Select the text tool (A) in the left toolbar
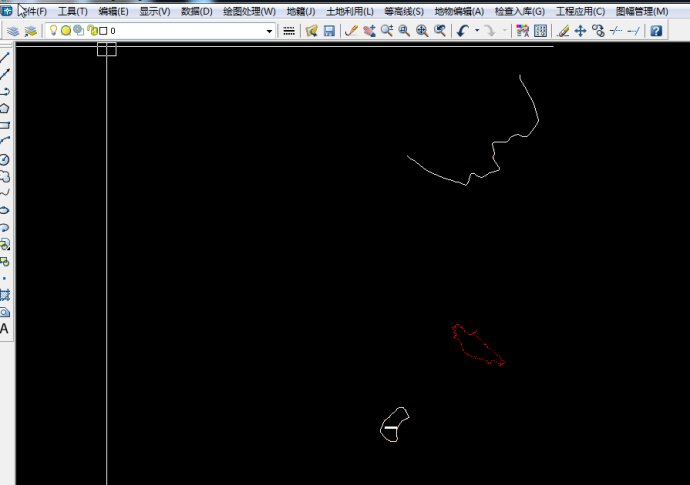This screenshot has width=690, height=485. pos(5,328)
